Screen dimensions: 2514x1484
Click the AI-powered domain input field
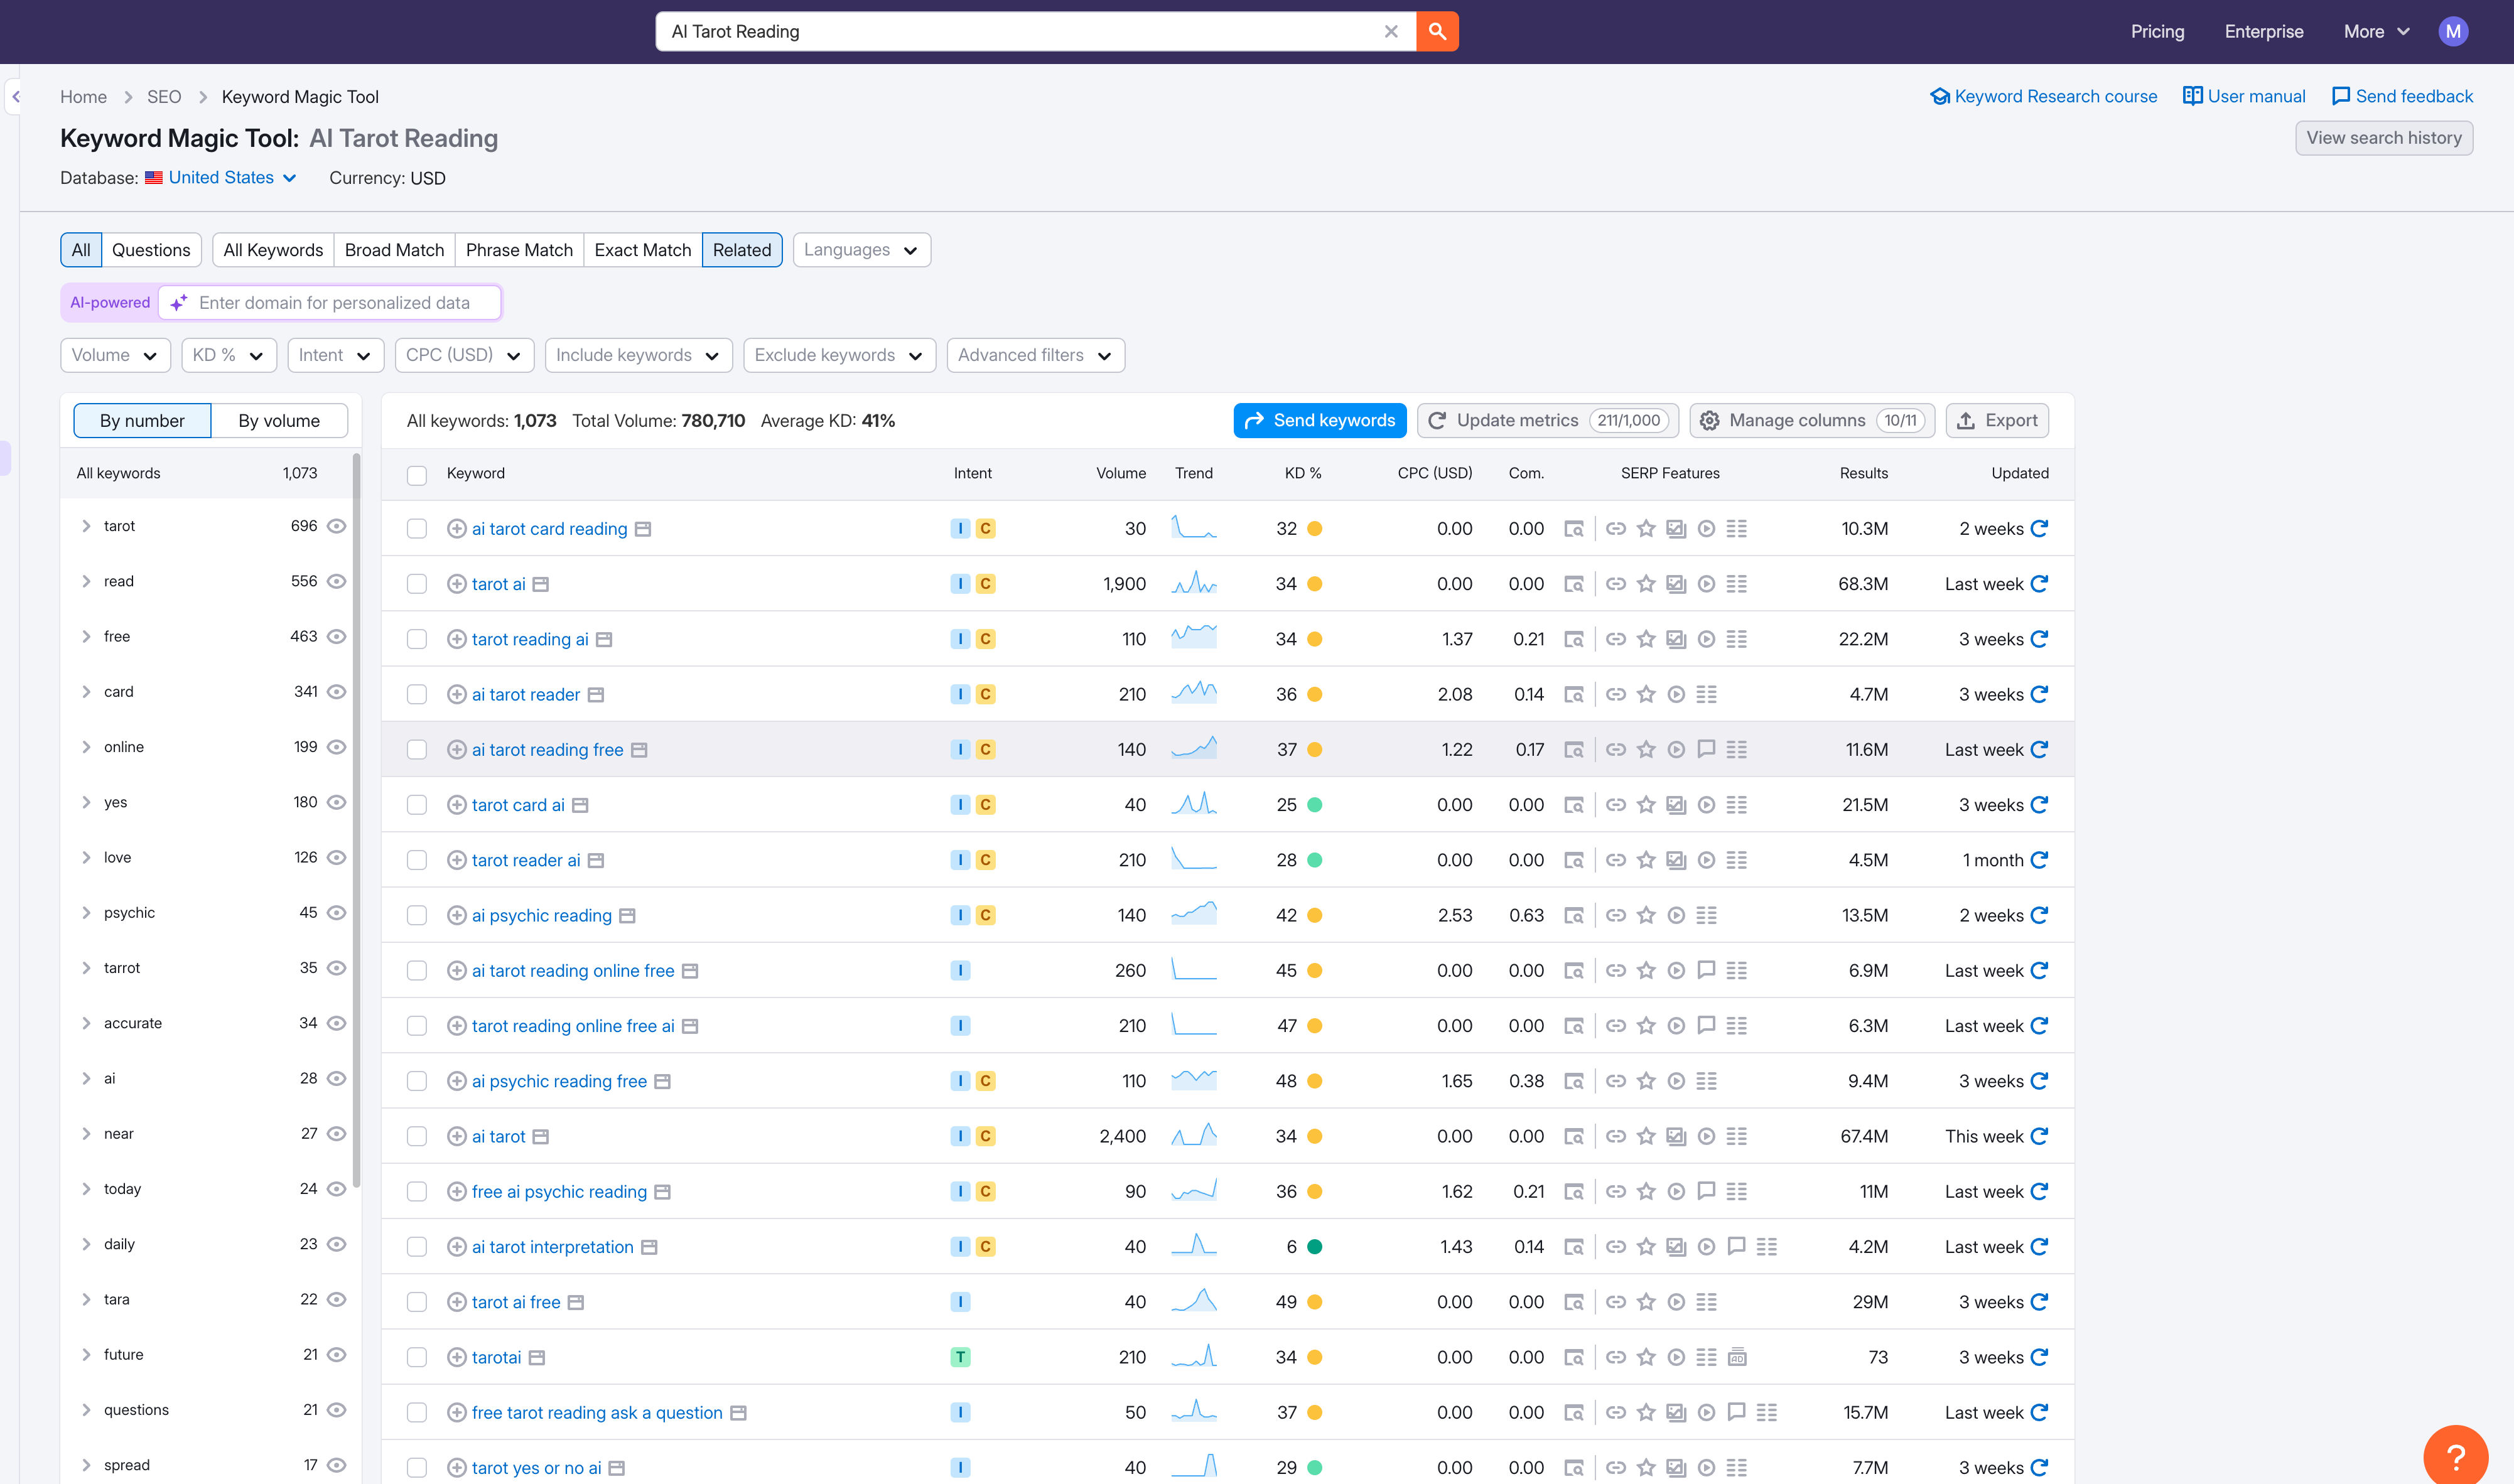point(334,303)
